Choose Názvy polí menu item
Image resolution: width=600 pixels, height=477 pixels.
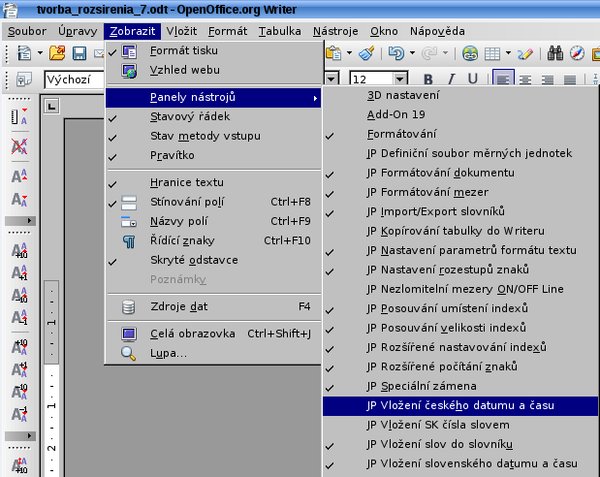point(214,221)
